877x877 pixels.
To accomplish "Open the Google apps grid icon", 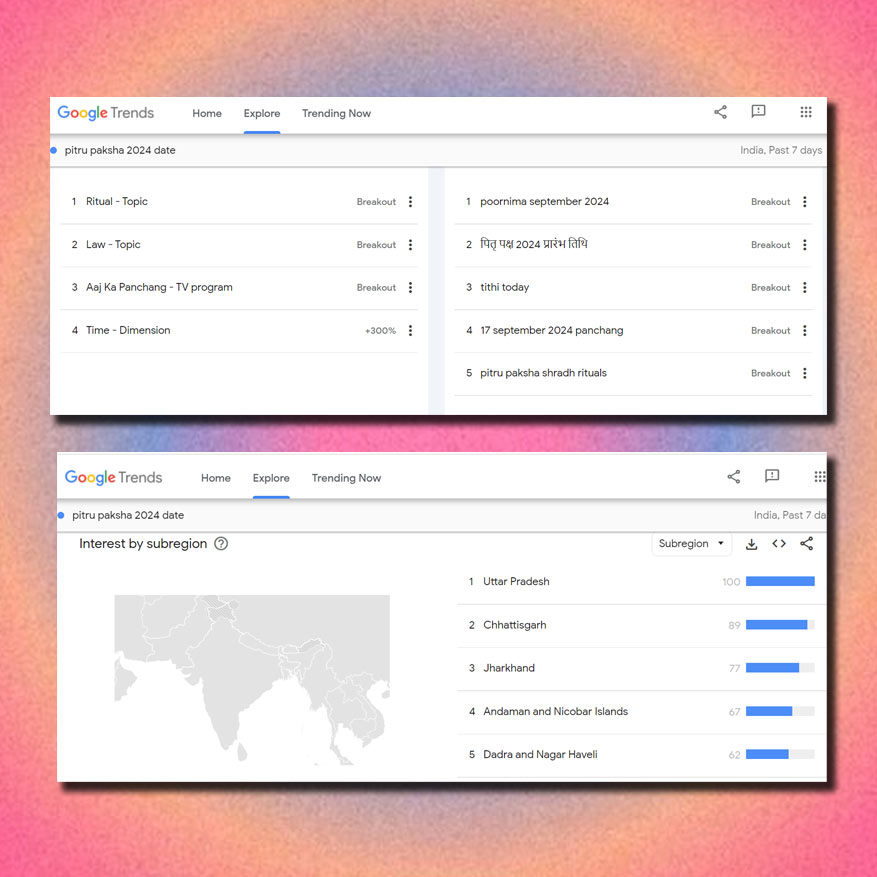I will pos(806,112).
